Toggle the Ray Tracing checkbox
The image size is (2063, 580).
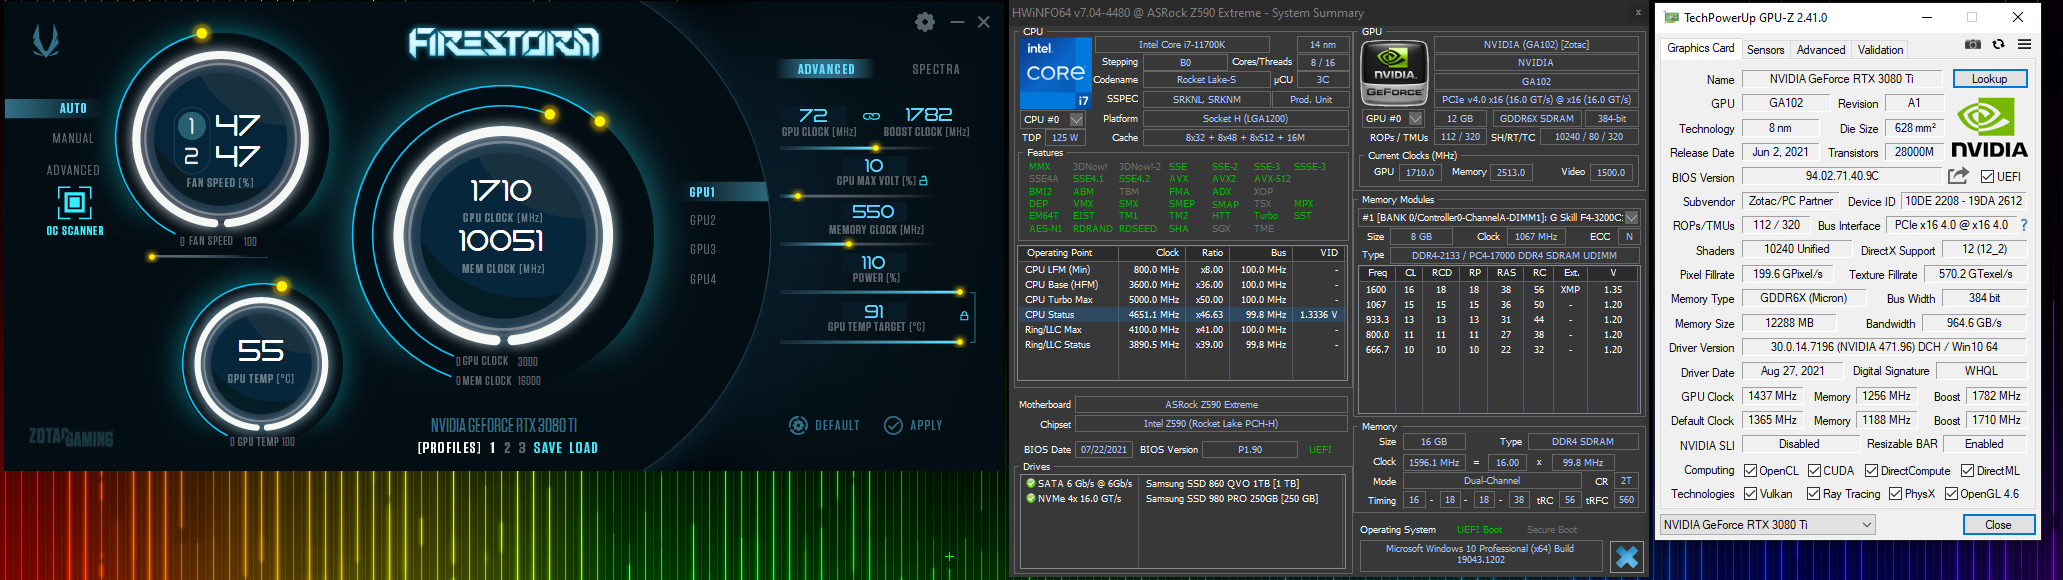[x=1813, y=494]
